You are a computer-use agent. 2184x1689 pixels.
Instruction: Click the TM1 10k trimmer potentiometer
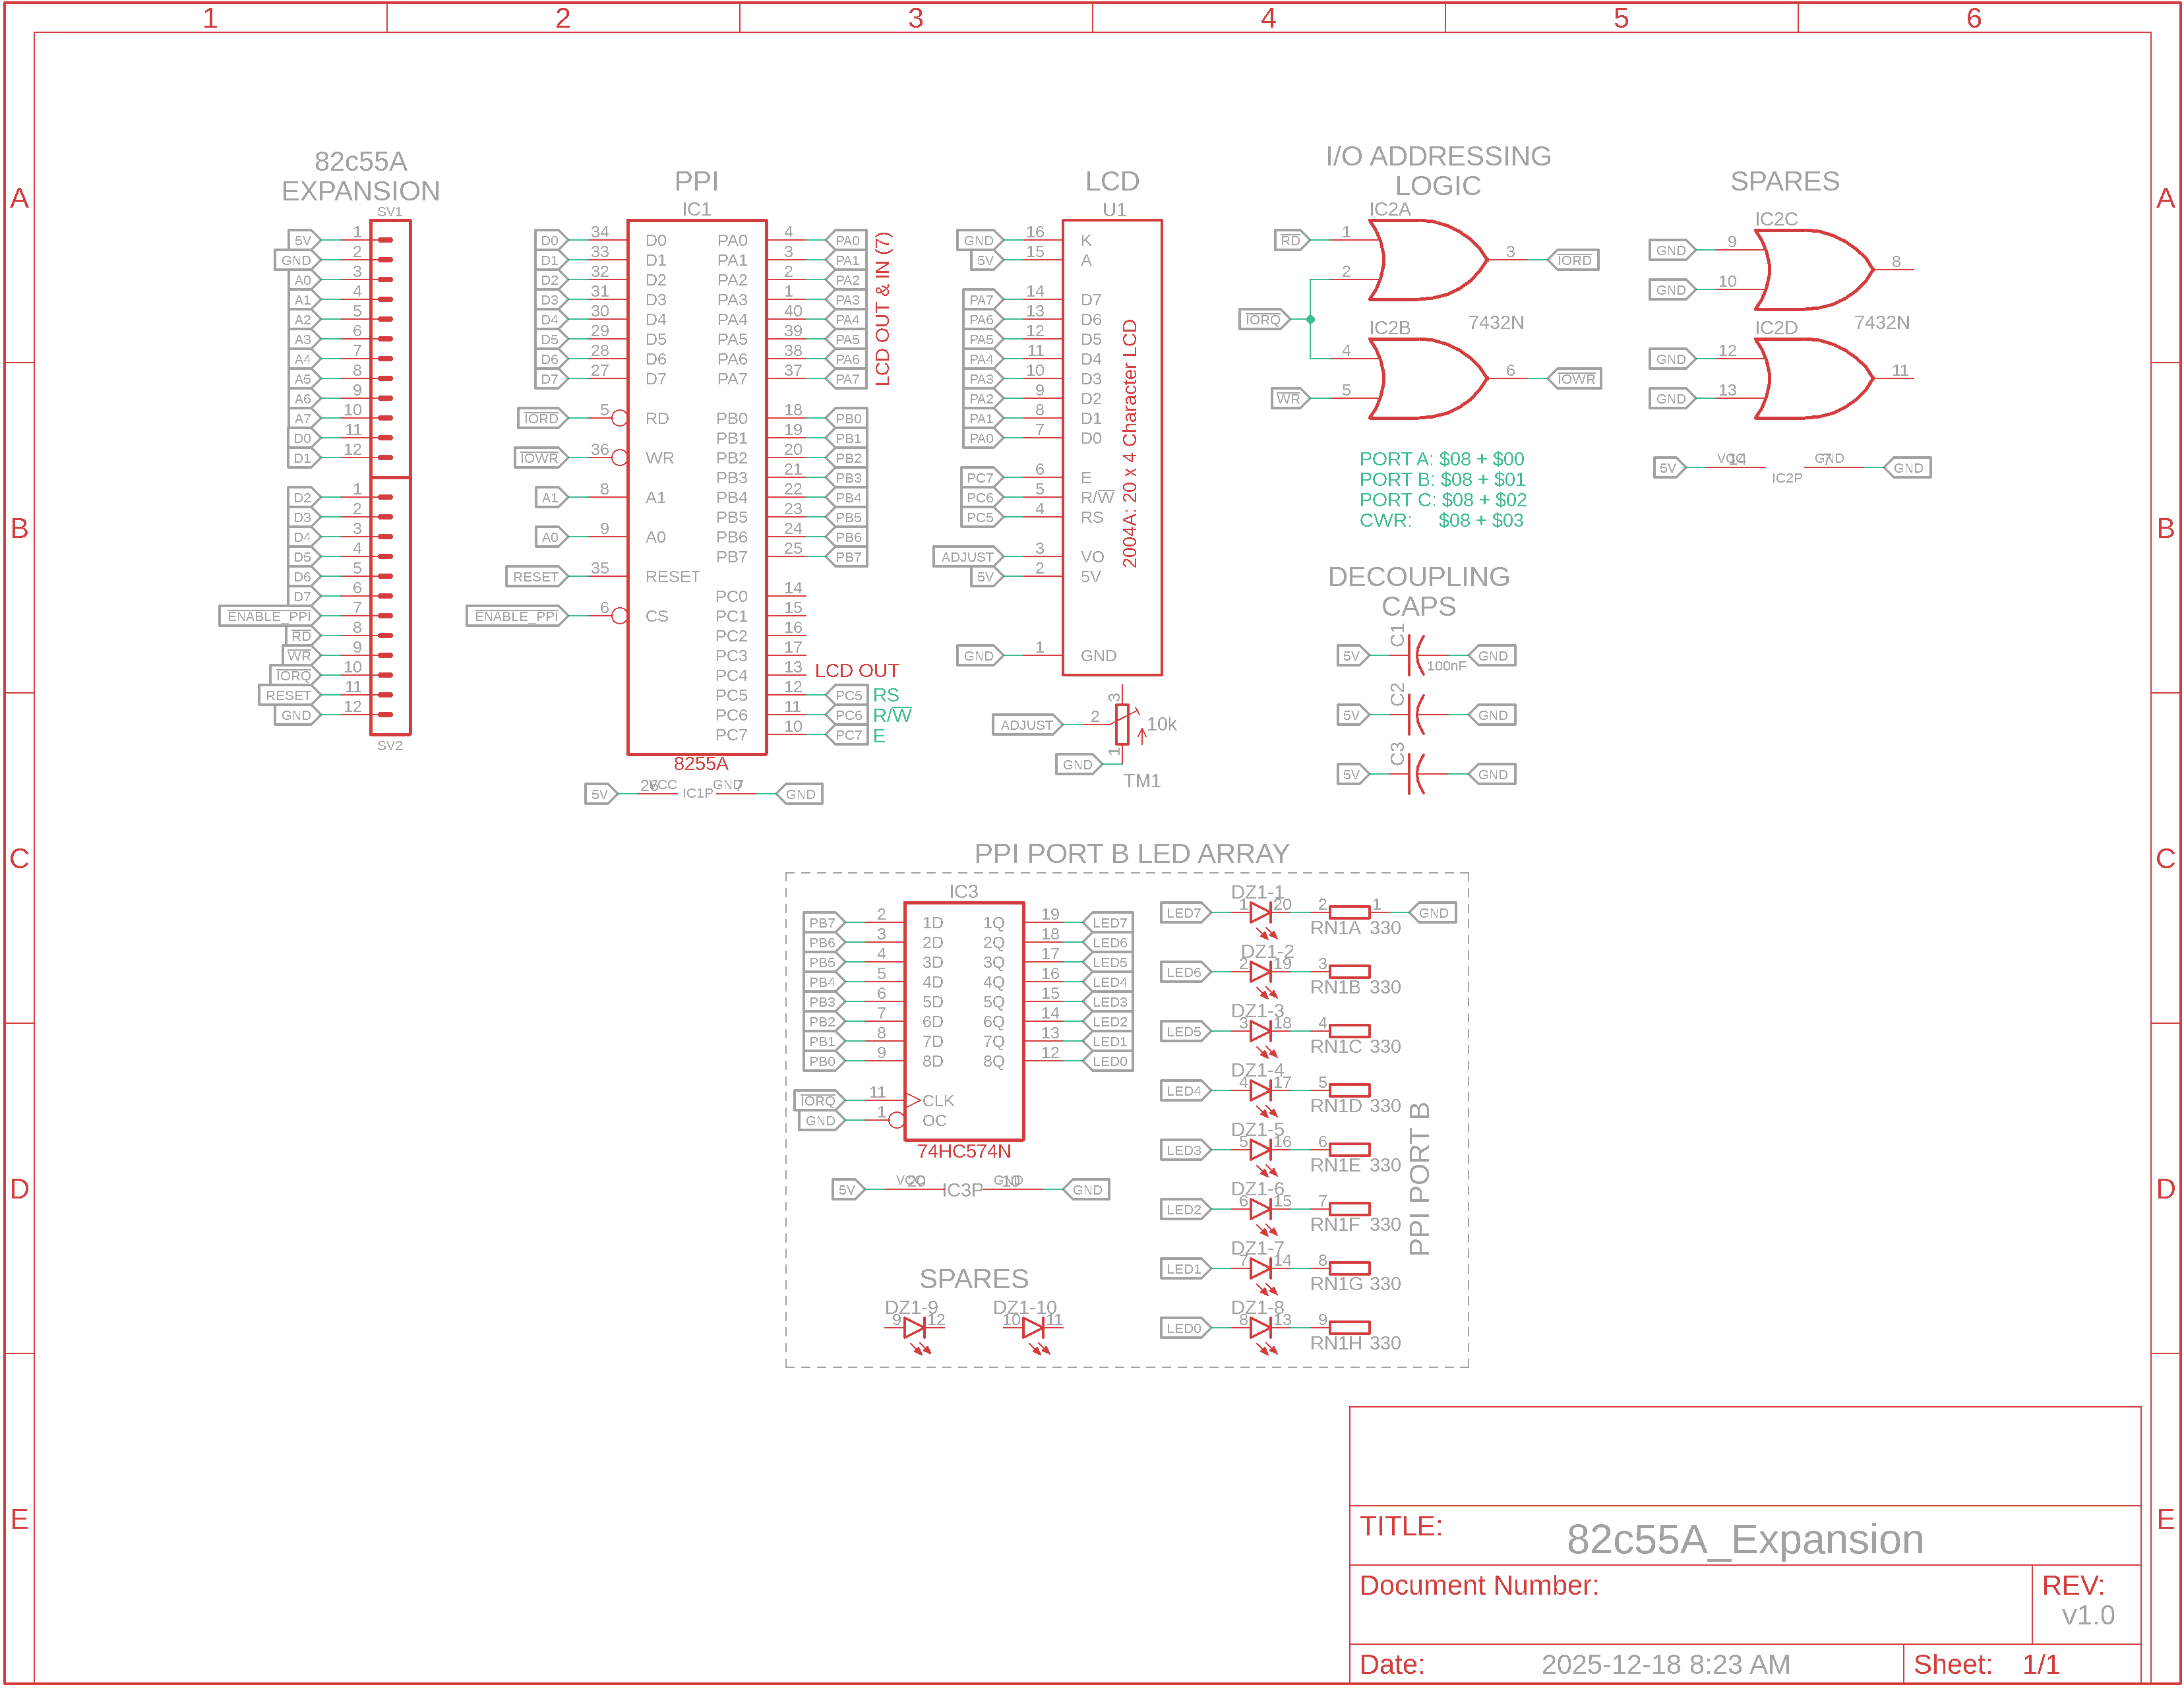click(x=1122, y=725)
